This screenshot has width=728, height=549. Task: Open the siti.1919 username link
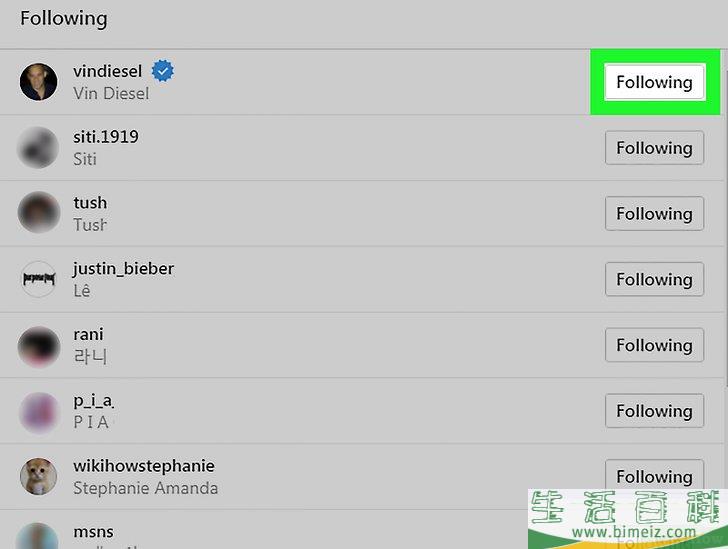point(106,137)
